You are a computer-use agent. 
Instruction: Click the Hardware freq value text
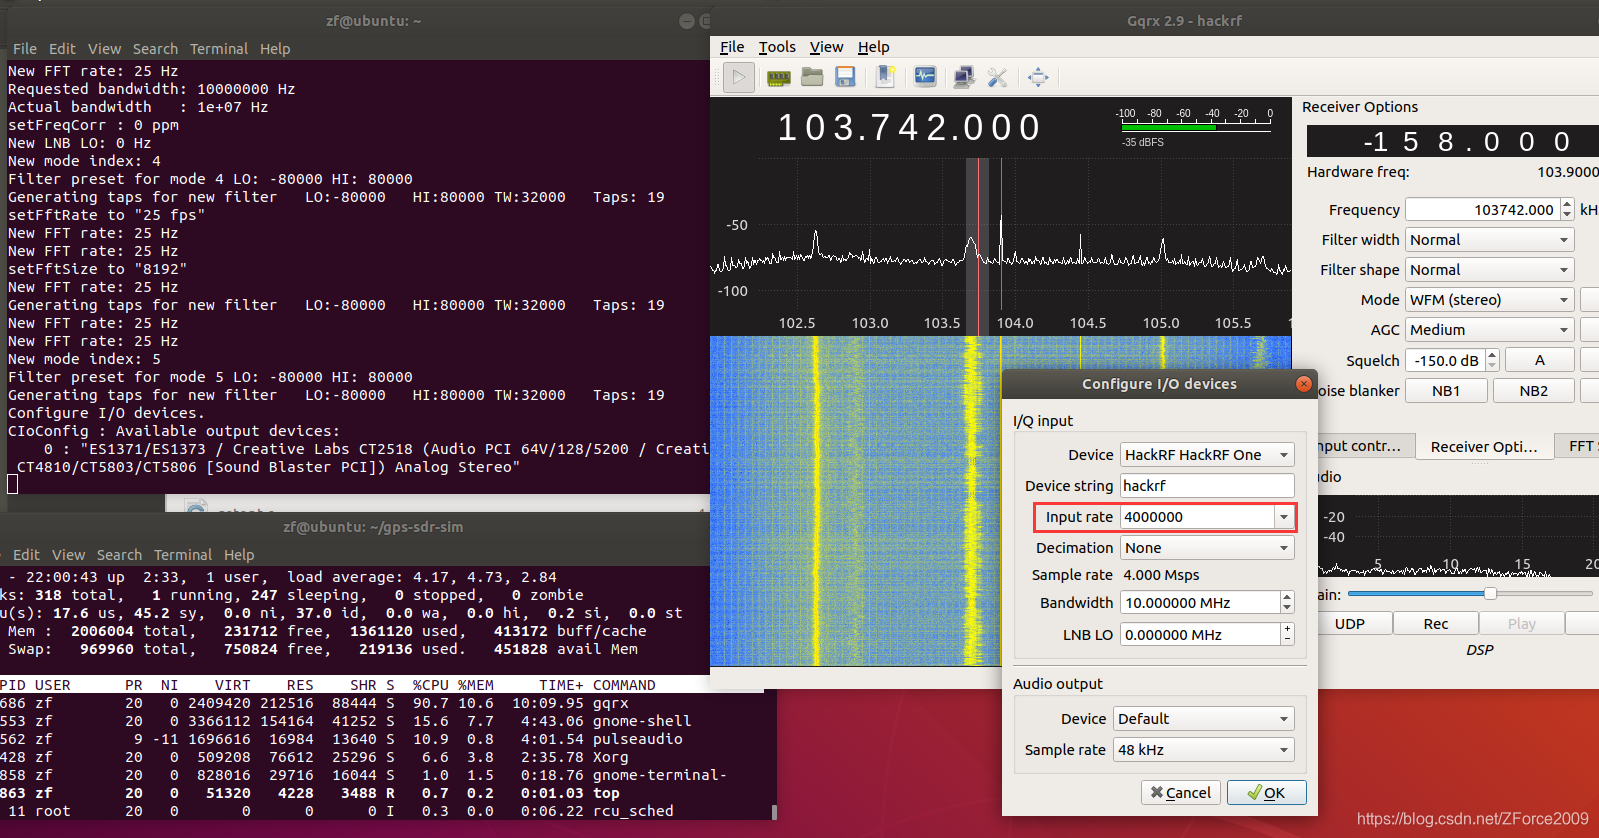click(1567, 172)
